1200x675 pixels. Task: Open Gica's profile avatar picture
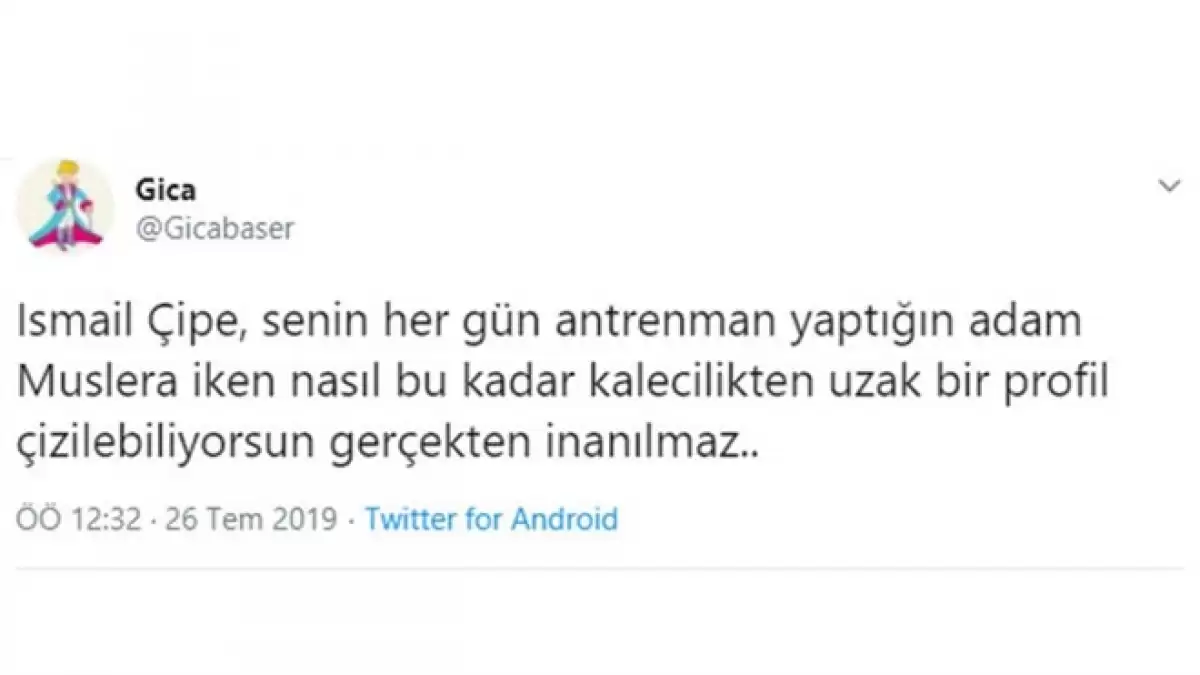click(65, 204)
